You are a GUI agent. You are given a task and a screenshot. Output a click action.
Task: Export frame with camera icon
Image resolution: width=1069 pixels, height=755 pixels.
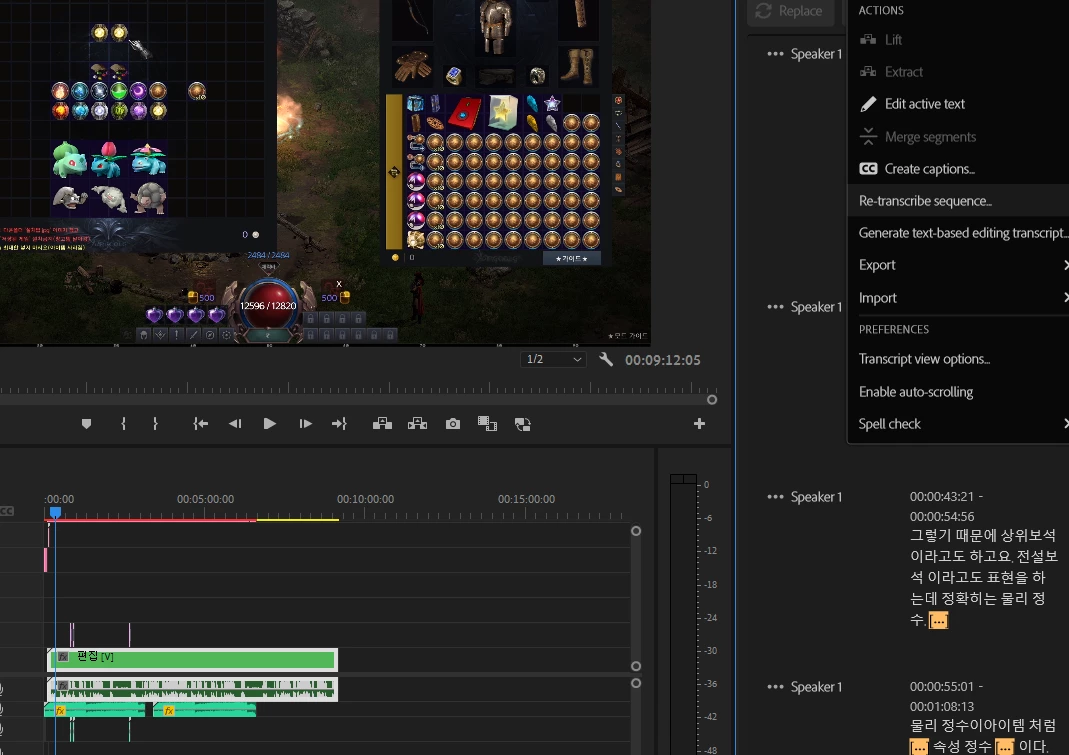click(x=453, y=424)
